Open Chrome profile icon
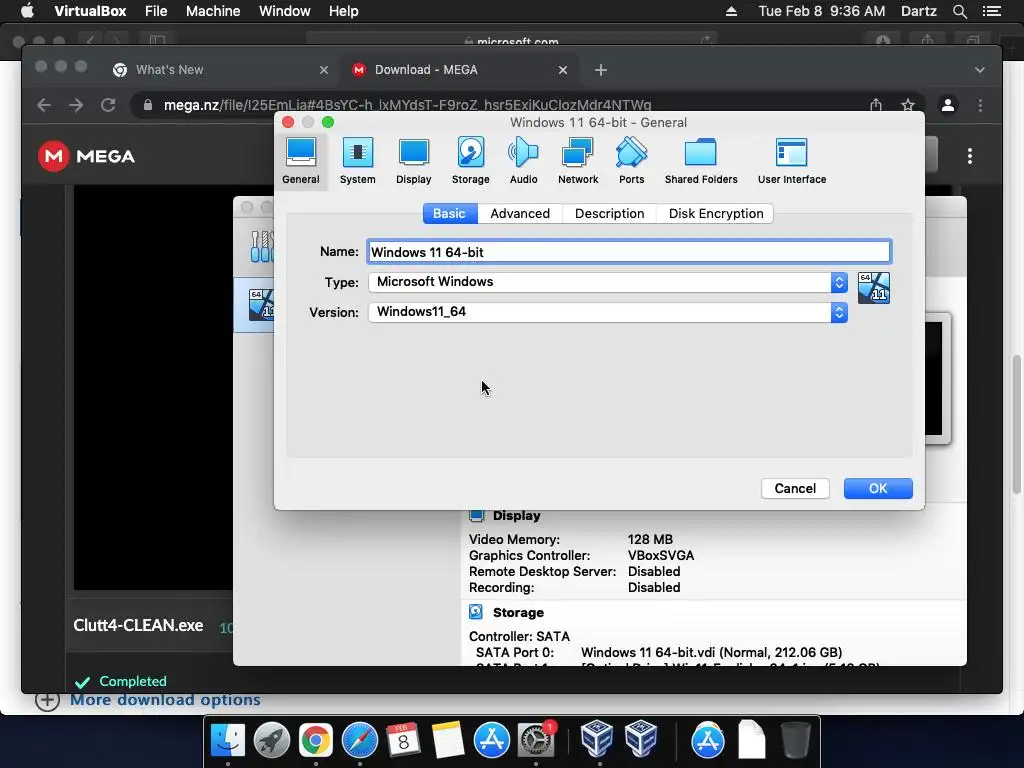This screenshot has width=1024, height=768. pyautogui.click(x=948, y=105)
